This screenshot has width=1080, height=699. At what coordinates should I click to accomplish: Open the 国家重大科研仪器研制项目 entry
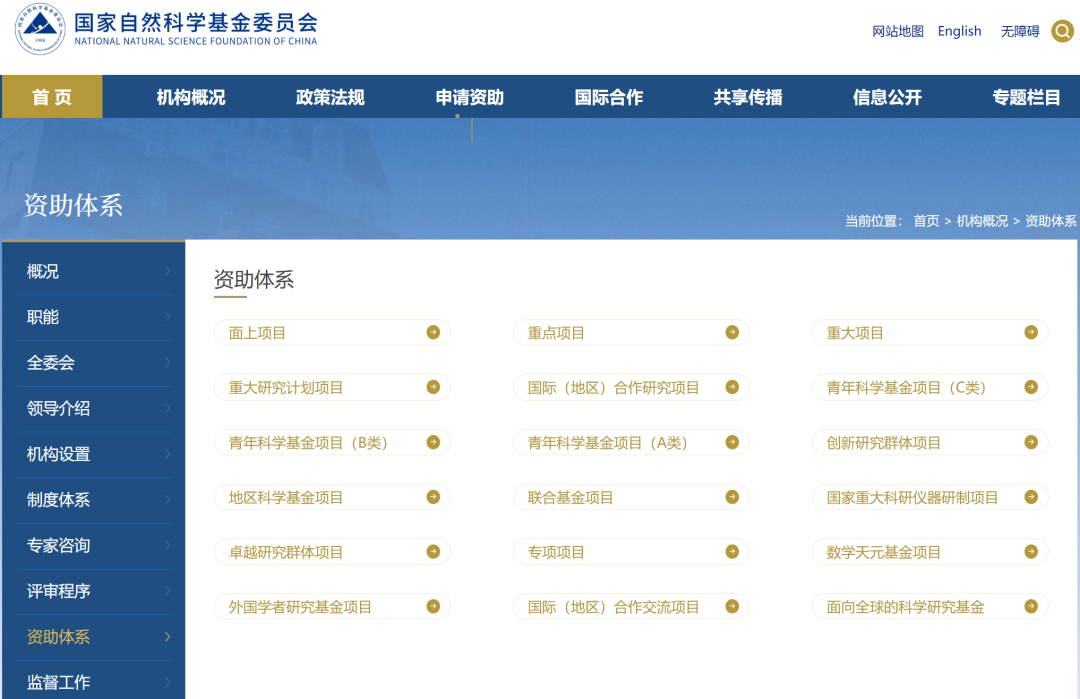[912, 497]
